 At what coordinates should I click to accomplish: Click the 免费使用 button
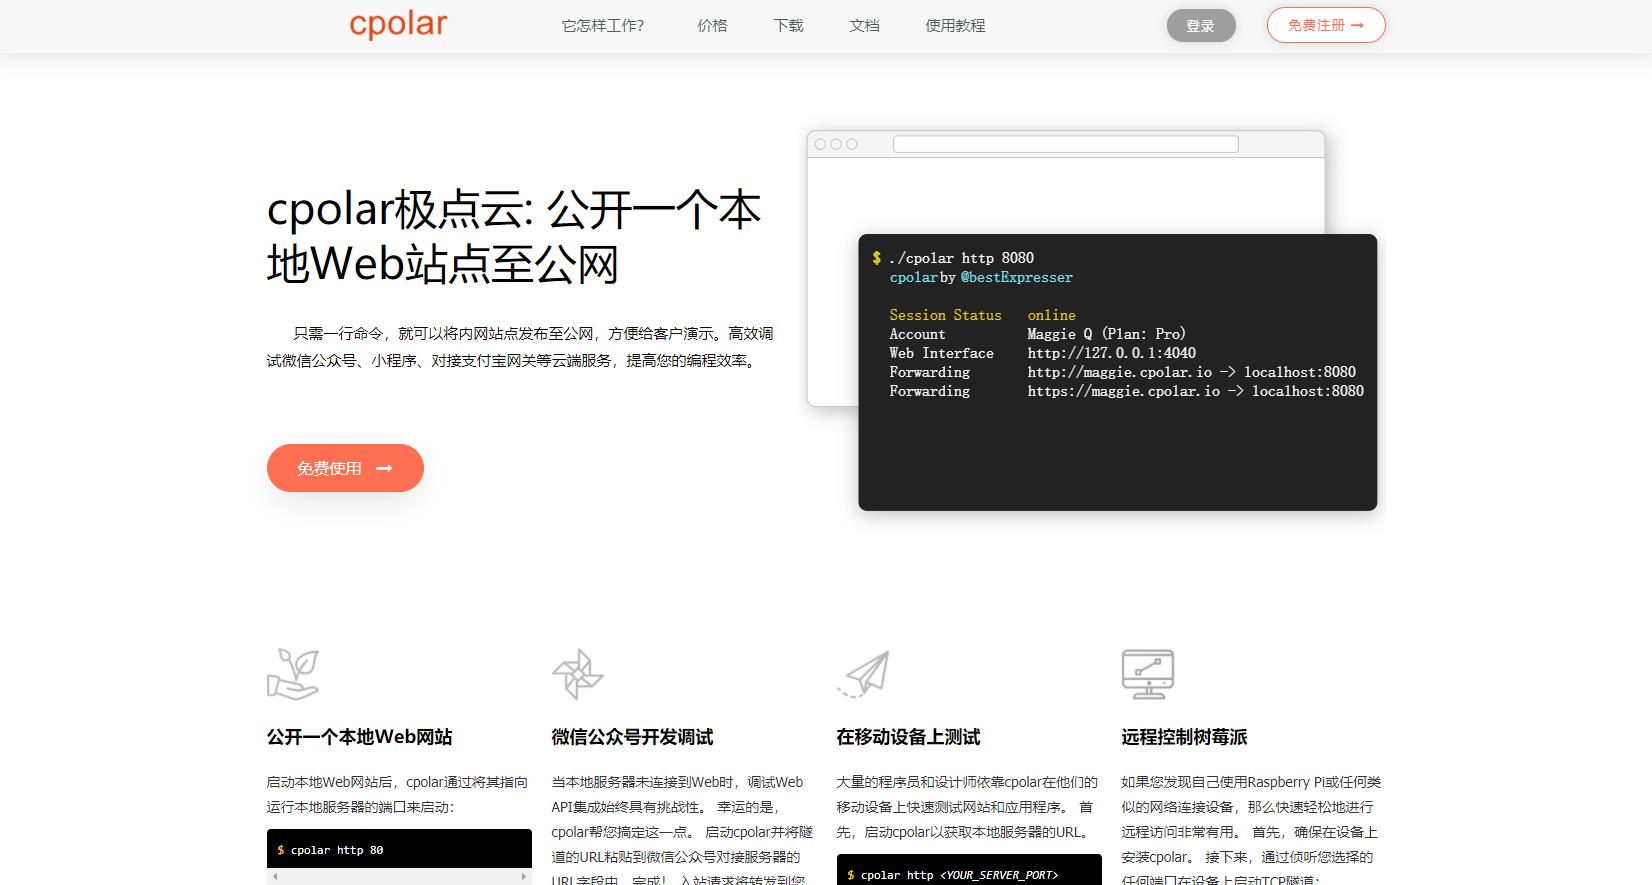(x=345, y=468)
